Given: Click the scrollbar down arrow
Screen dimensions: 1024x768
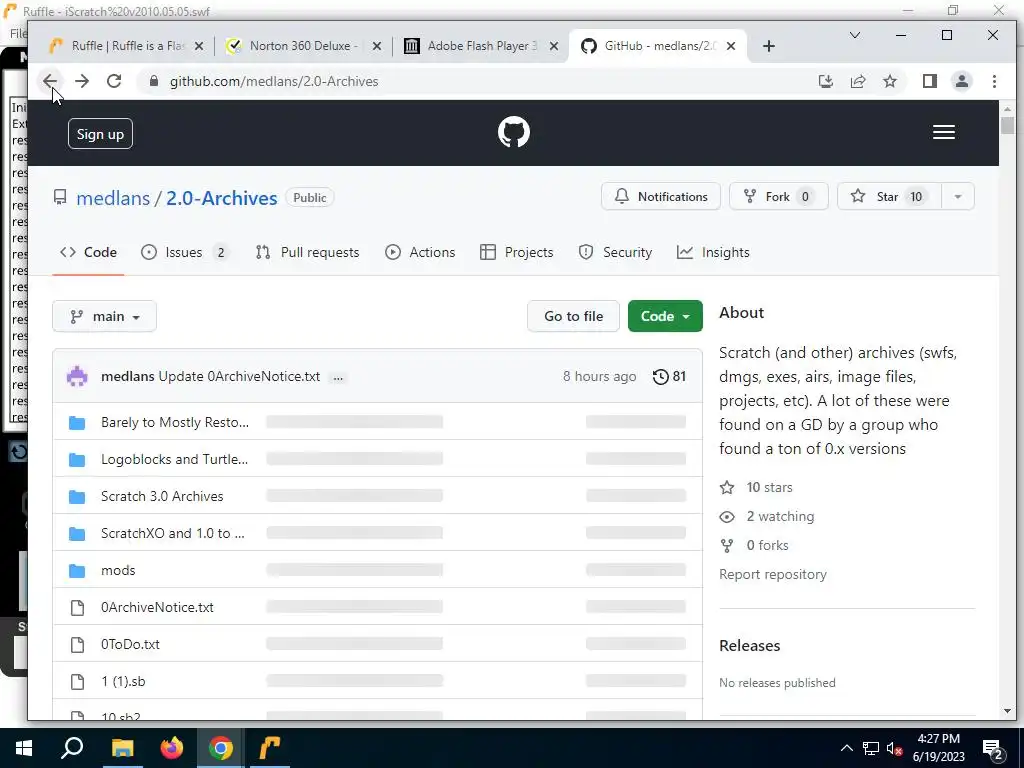Looking at the screenshot, I should [1007, 711].
